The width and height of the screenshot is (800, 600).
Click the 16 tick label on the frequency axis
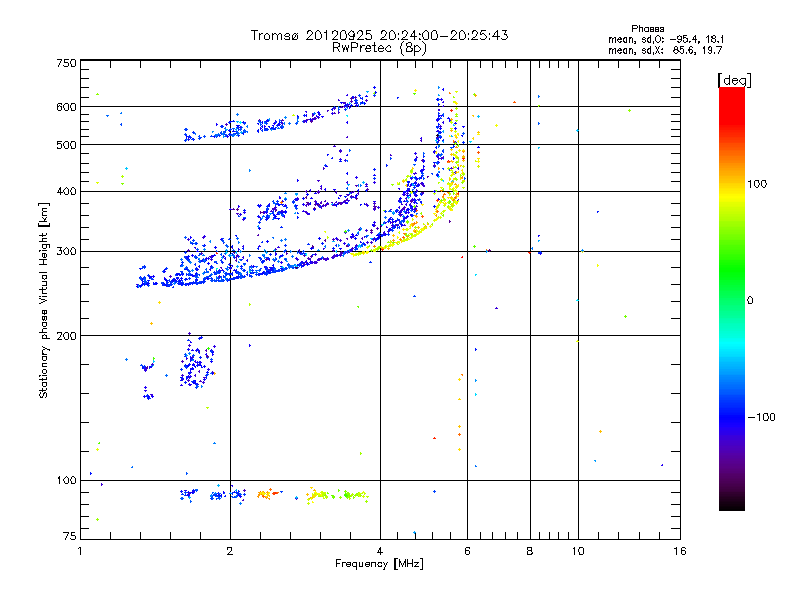(x=680, y=551)
